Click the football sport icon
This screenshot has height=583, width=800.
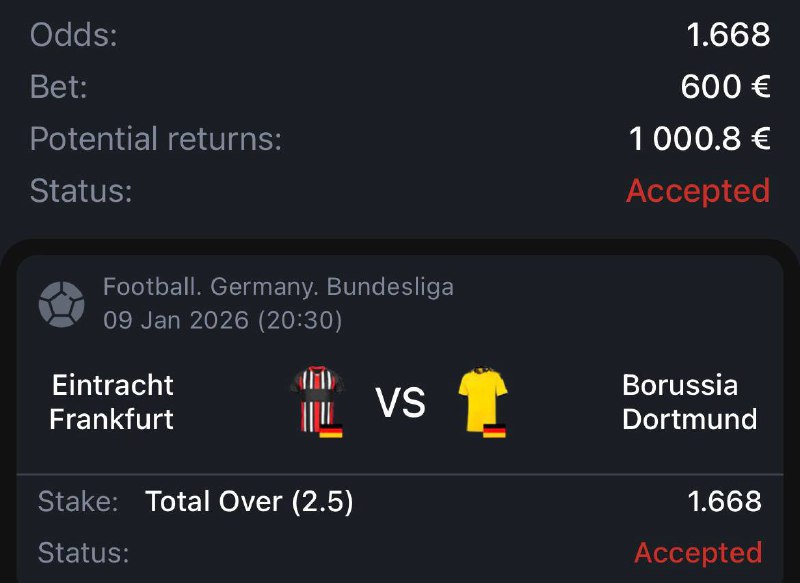61,304
